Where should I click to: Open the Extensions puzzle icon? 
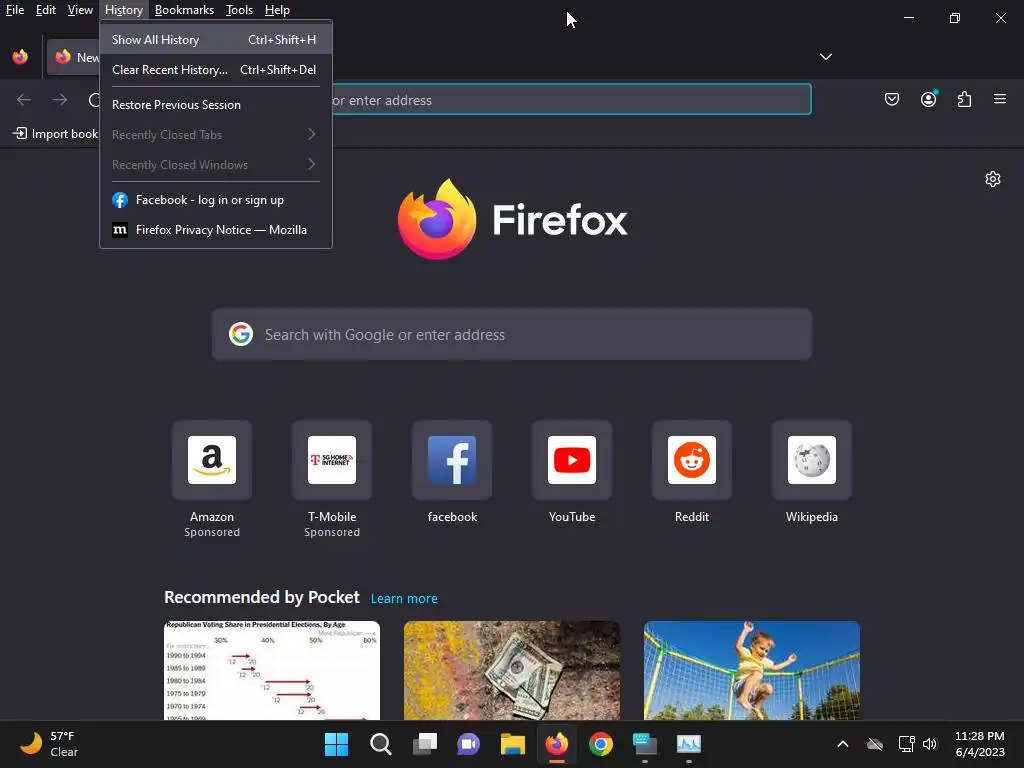pyautogui.click(x=964, y=99)
